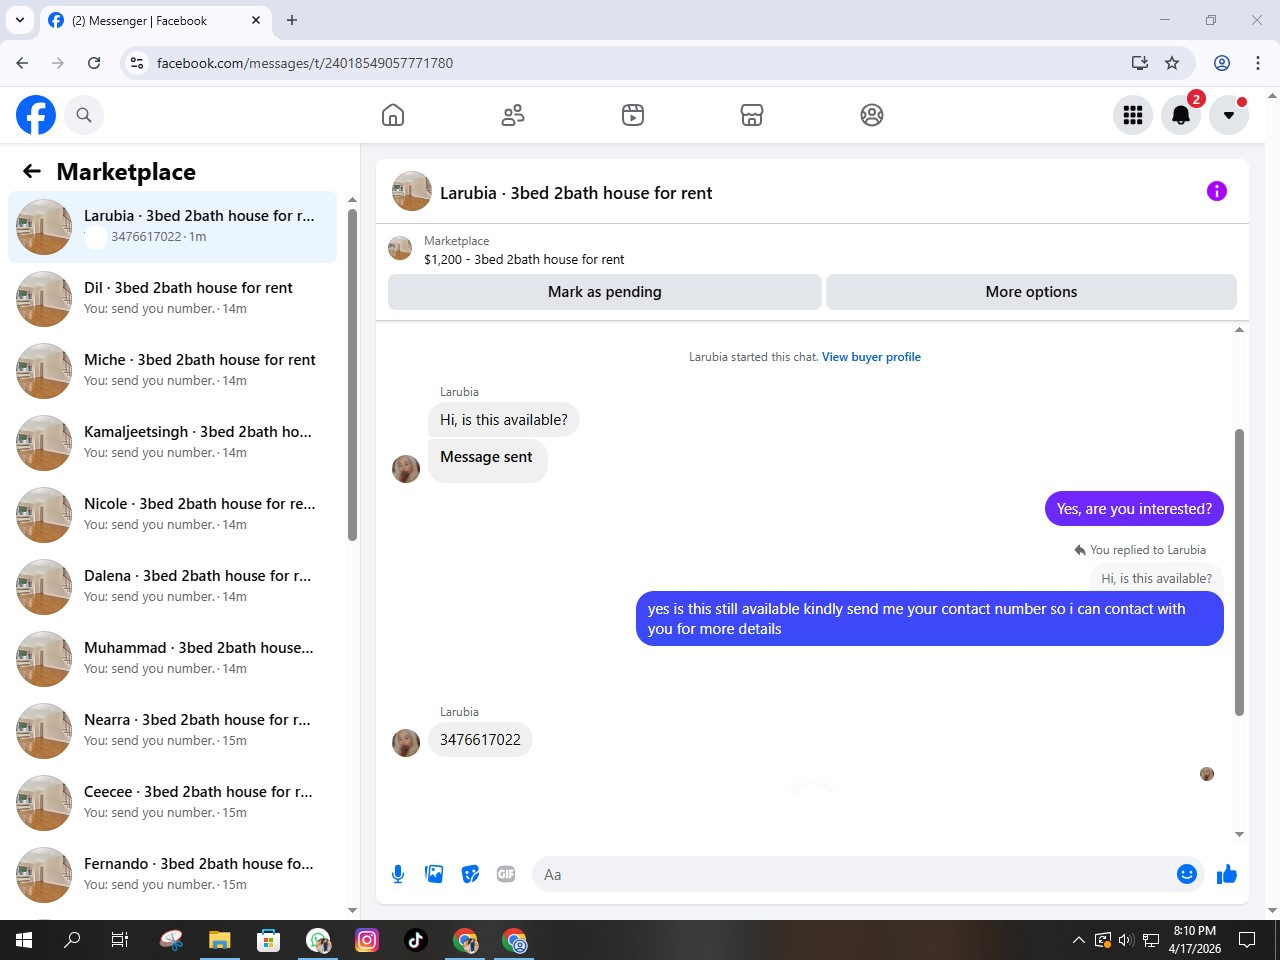Select the Messenger | Facebook tab
Image resolution: width=1280 pixels, height=960 pixels.
pos(155,20)
